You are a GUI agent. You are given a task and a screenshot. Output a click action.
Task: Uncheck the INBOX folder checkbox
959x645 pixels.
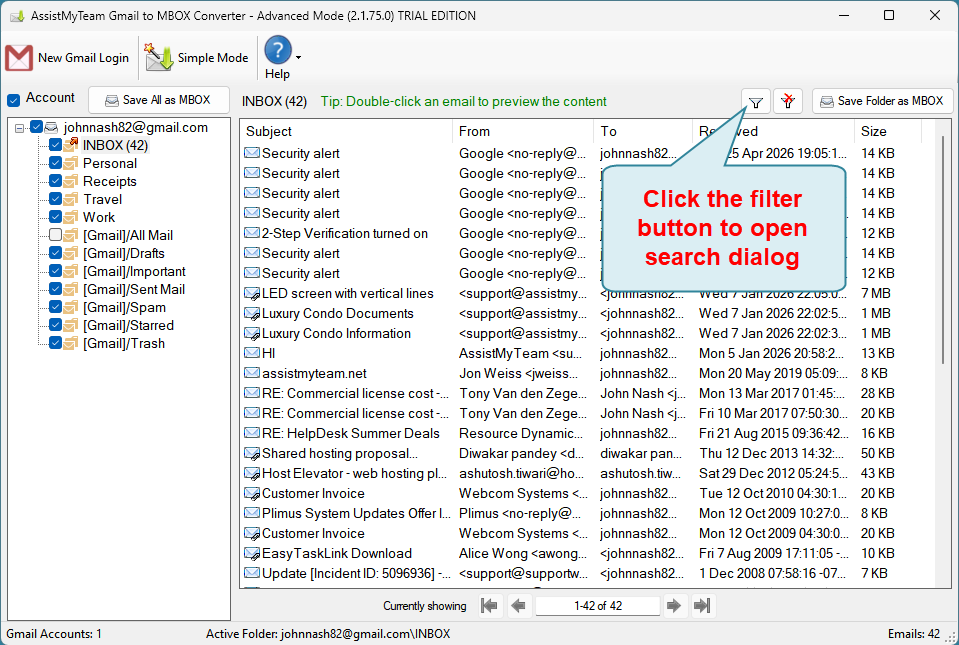pyautogui.click(x=56, y=146)
